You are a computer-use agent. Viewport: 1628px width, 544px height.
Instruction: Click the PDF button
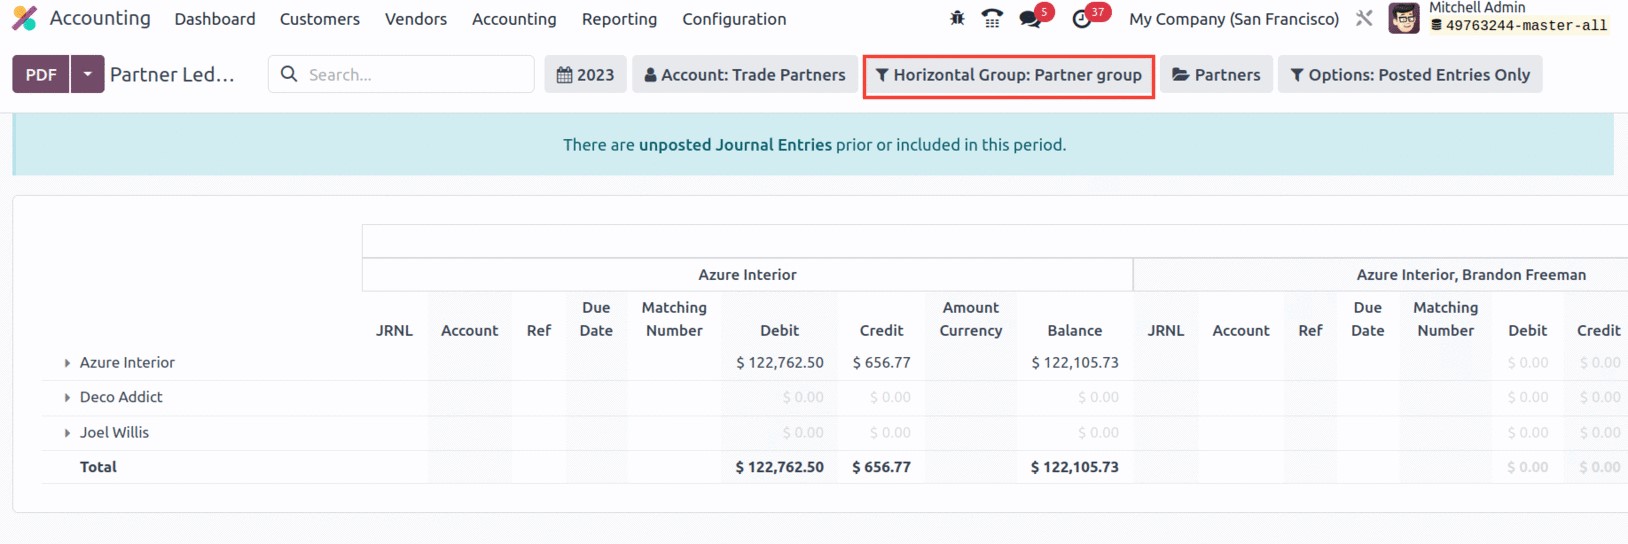(x=41, y=74)
